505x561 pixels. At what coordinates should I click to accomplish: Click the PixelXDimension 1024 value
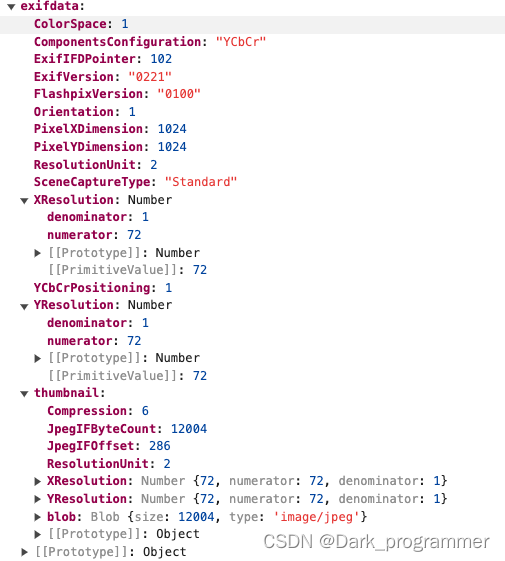172,129
